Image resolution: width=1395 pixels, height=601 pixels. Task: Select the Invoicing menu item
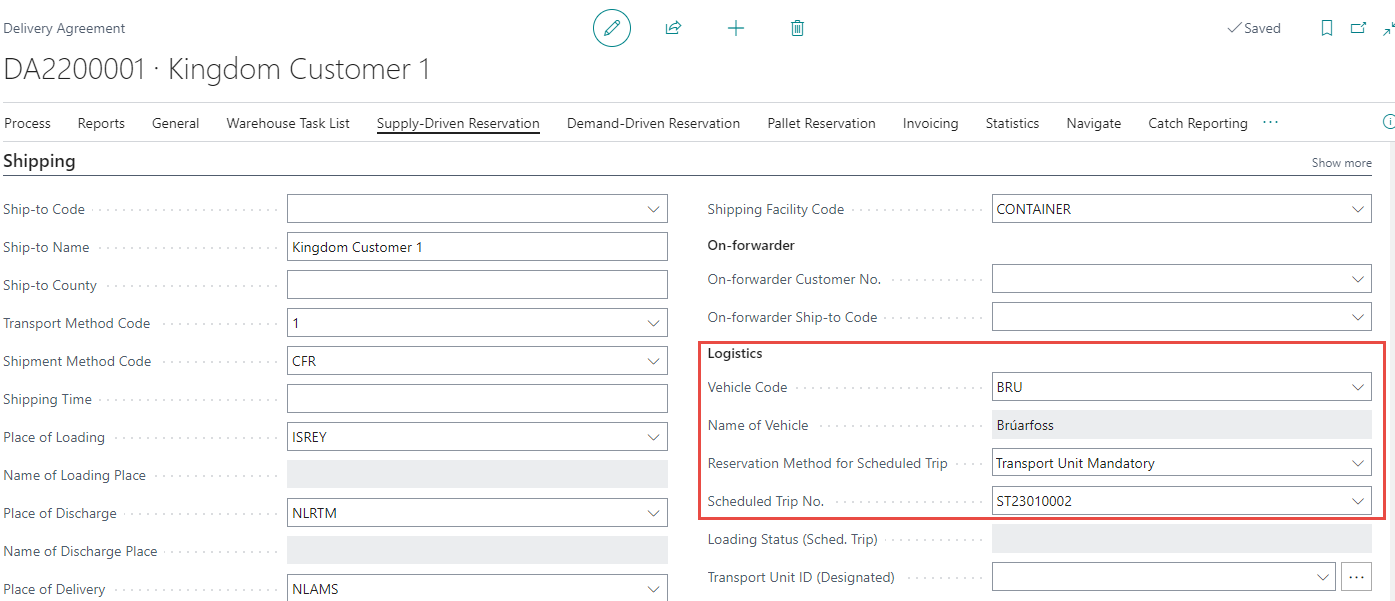point(930,123)
